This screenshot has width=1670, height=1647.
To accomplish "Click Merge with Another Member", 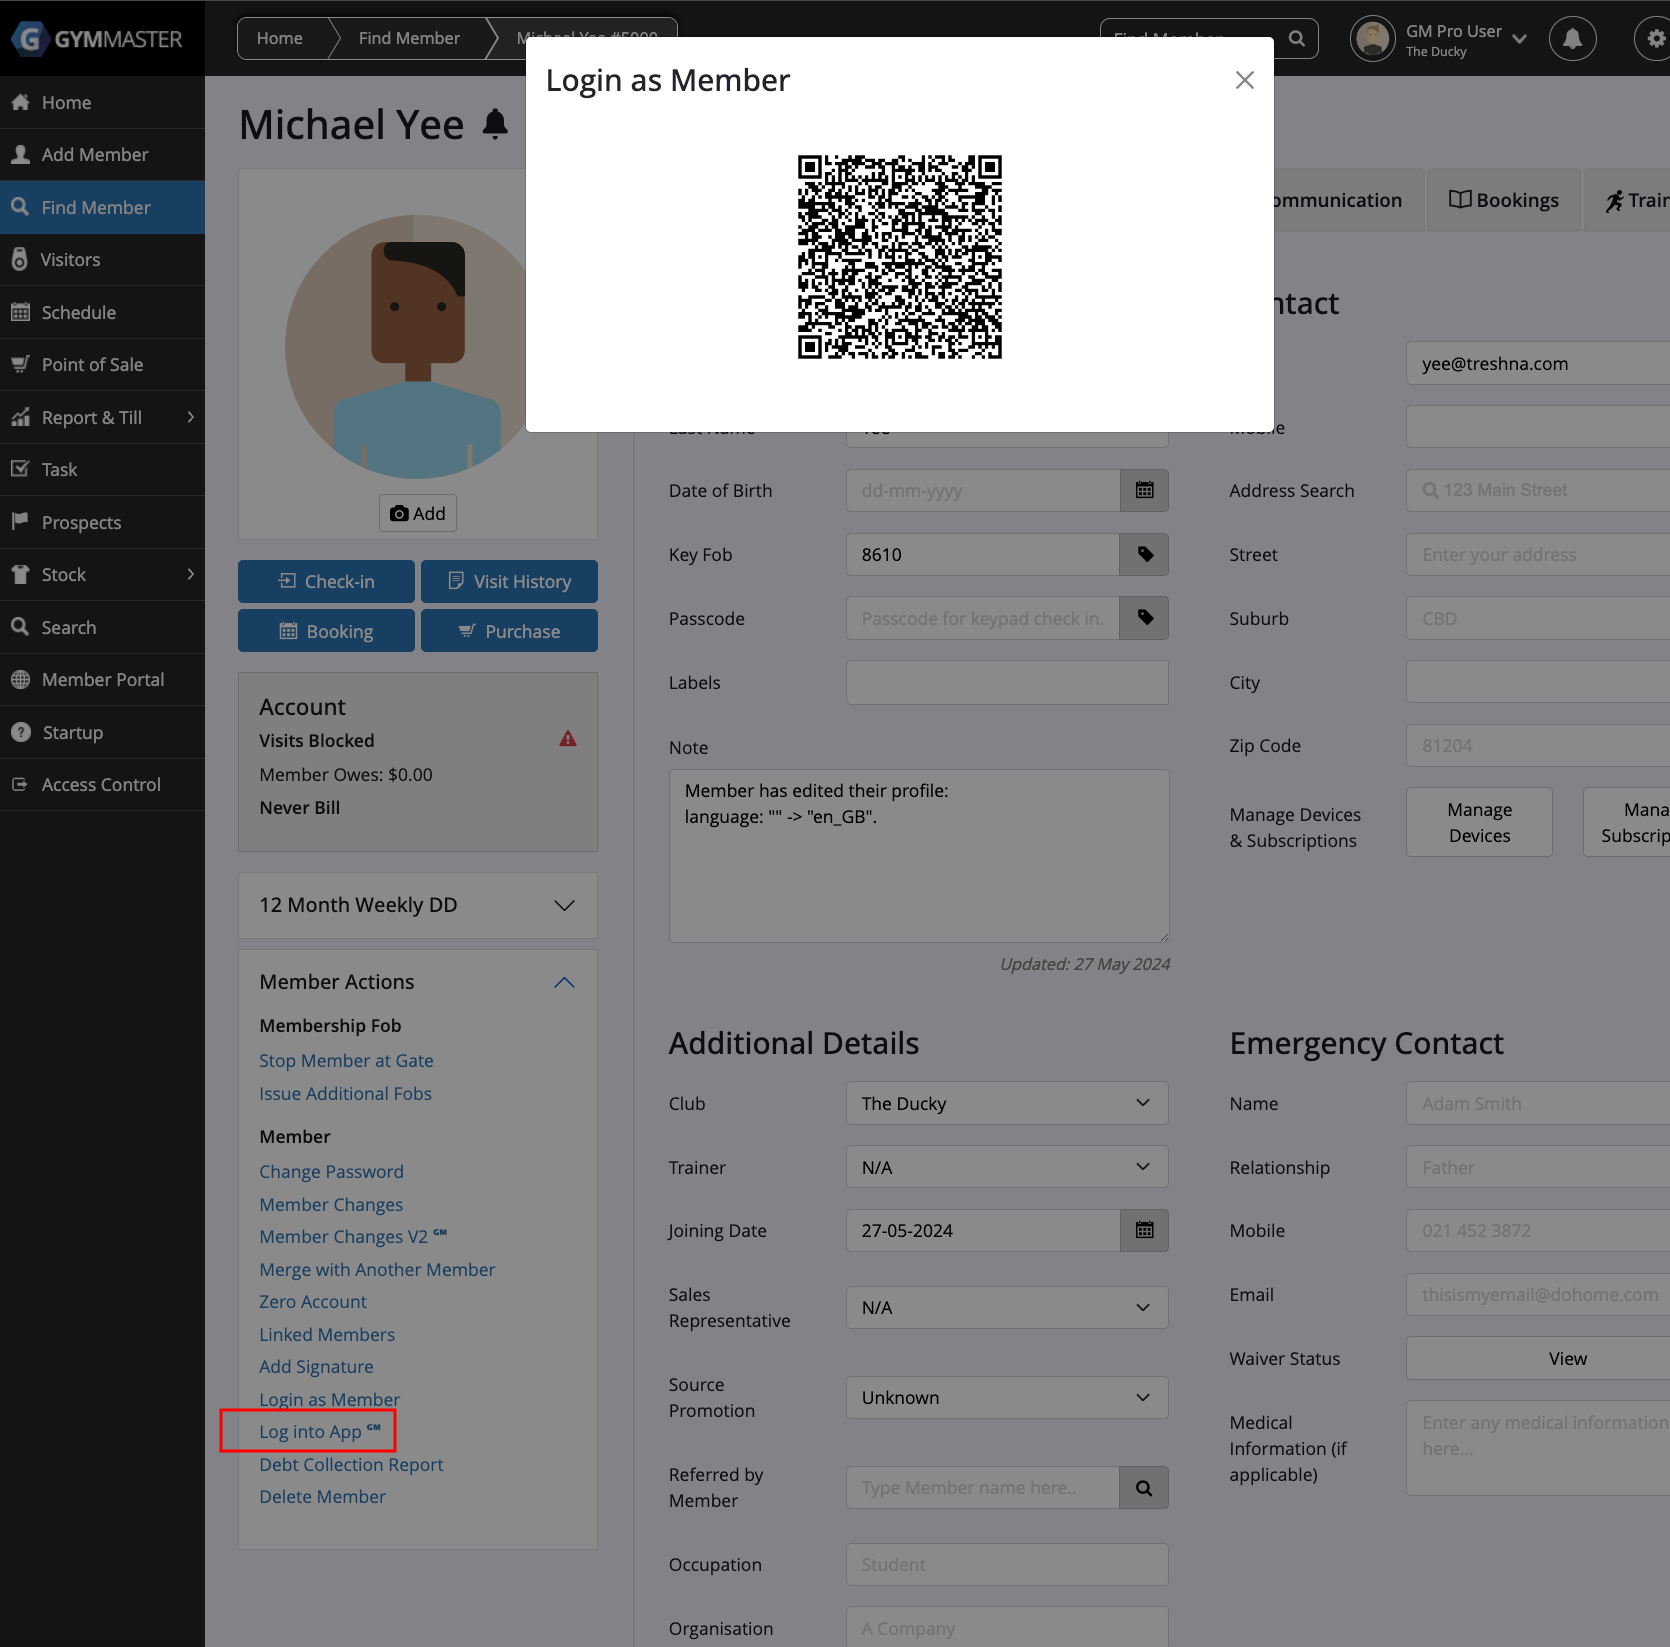I will click(x=377, y=1270).
